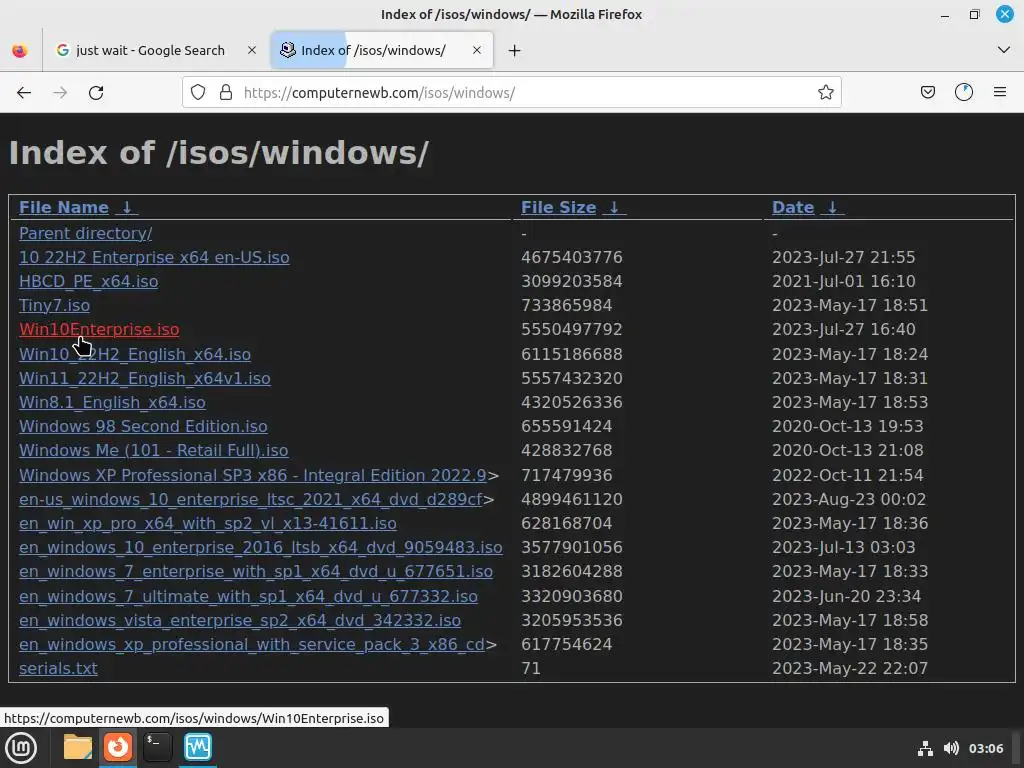This screenshot has width=1024, height=768.
Task: Open serials.txt file link
Action: 58,669
